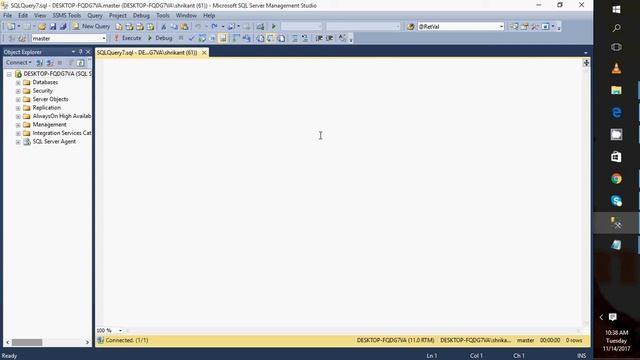The image size is (640, 360).
Task: Execute the current query
Action: coord(127,38)
